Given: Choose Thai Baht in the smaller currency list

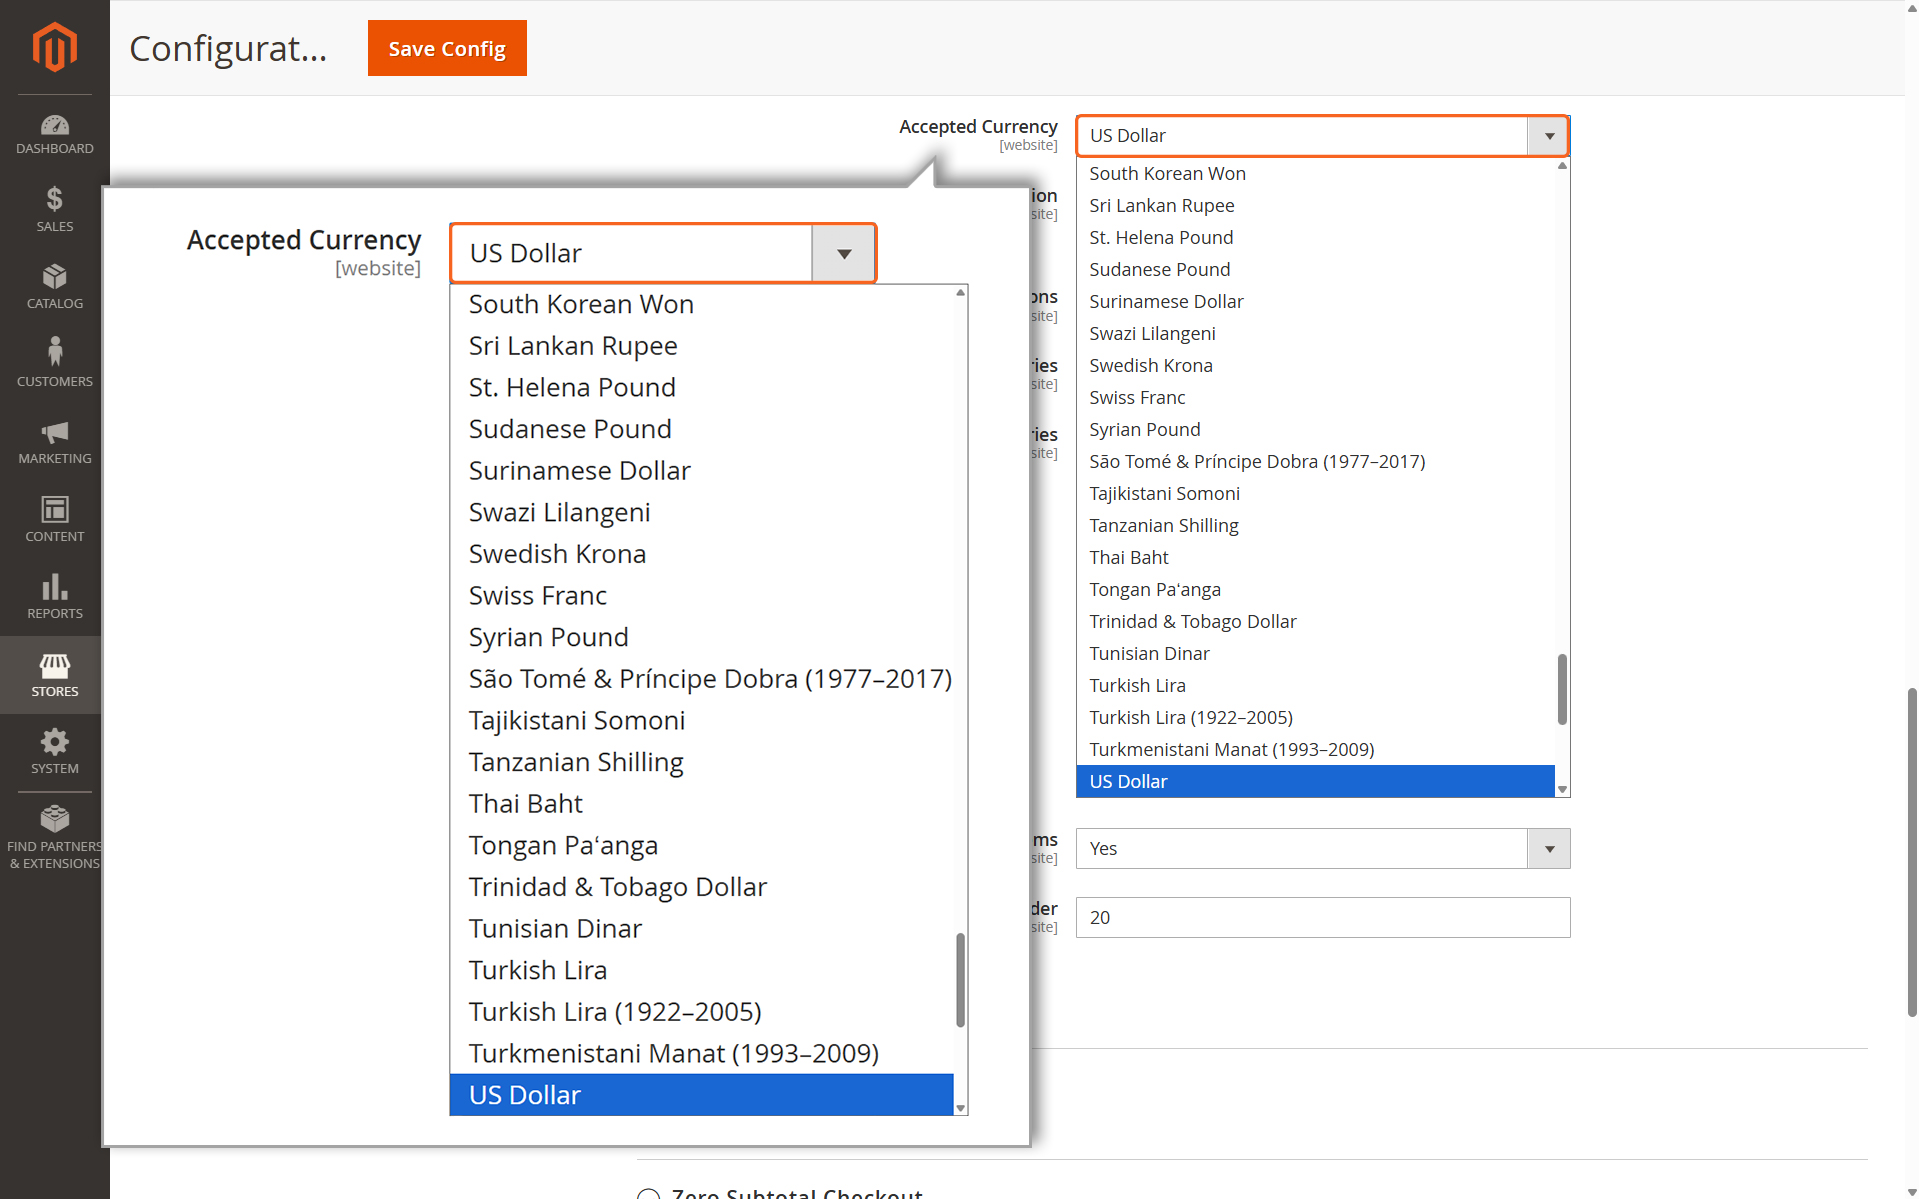Looking at the screenshot, I should 1129,558.
